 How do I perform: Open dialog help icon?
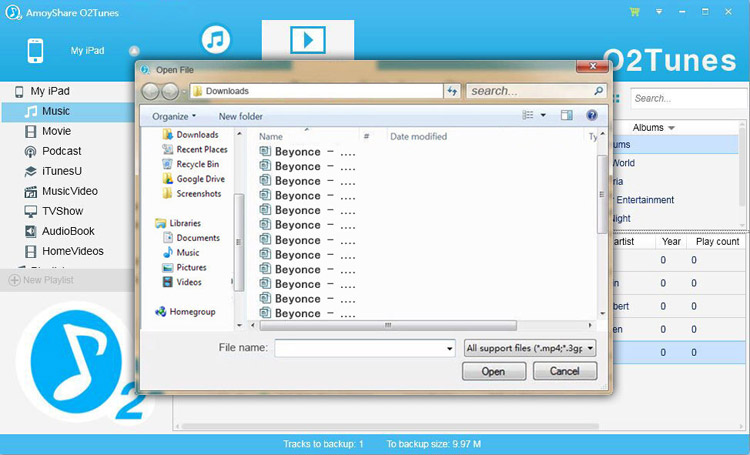click(x=592, y=115)
